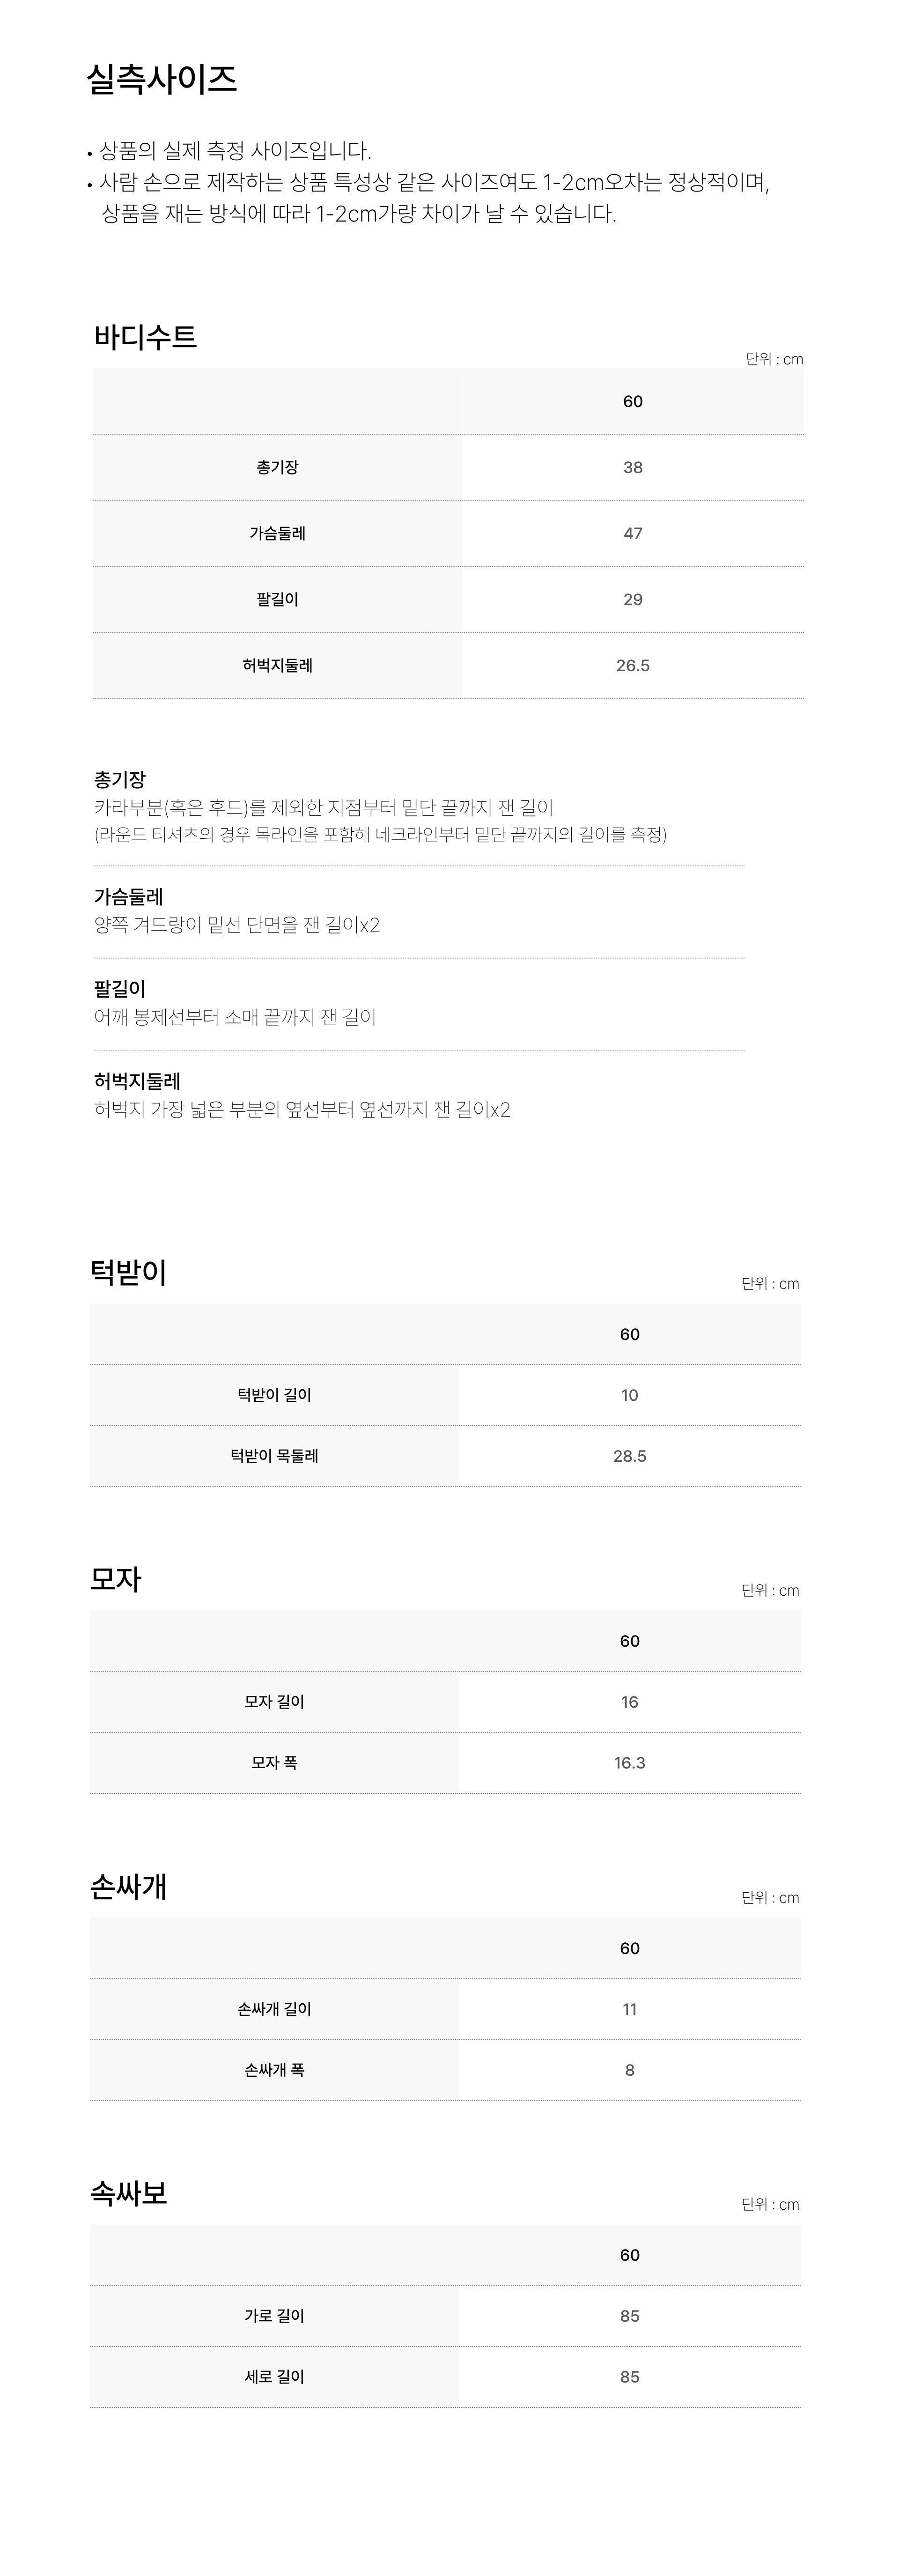The width and height of the screenshot is (899, 2576).
Task: Click the 손싸개 폭 row label
Action: coord(274,2070)
